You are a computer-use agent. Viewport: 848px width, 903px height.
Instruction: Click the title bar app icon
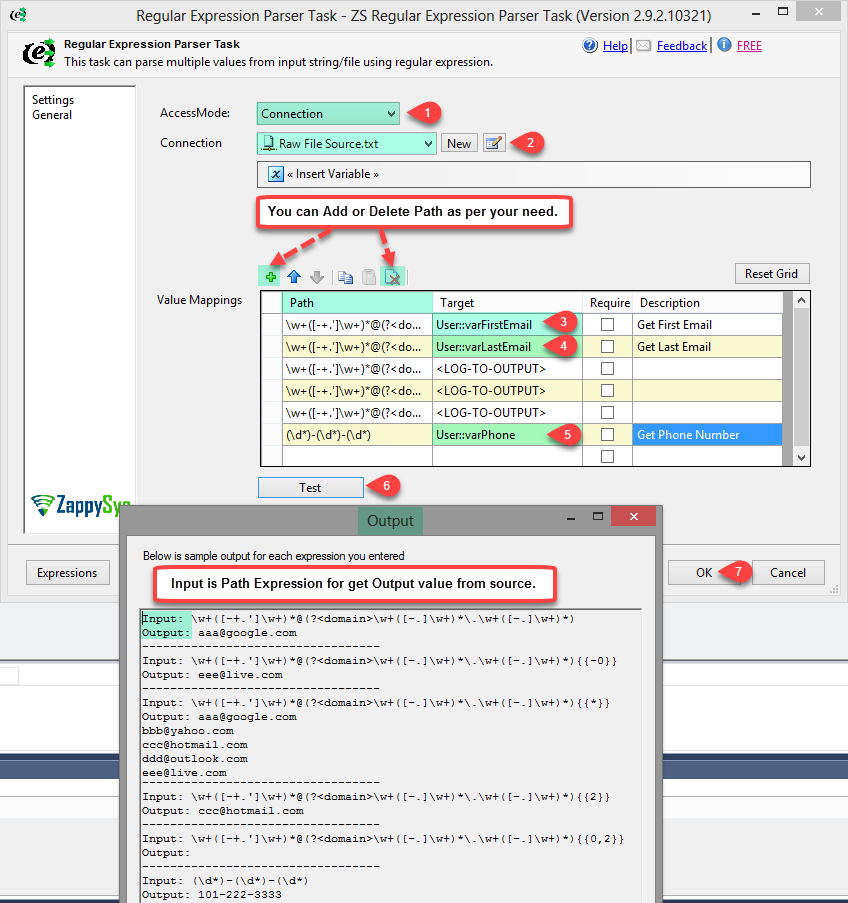pyautogui.click(x=18, y=14)
